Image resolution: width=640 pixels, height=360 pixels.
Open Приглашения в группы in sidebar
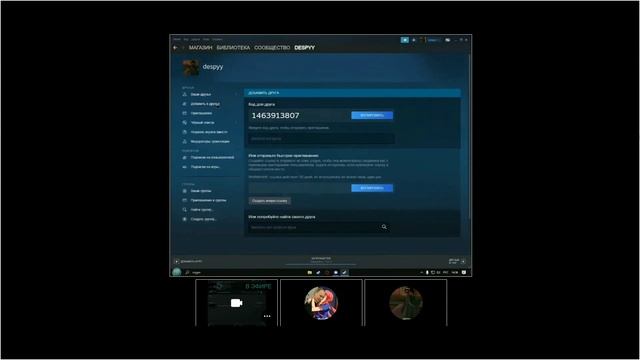click(208, 200)
